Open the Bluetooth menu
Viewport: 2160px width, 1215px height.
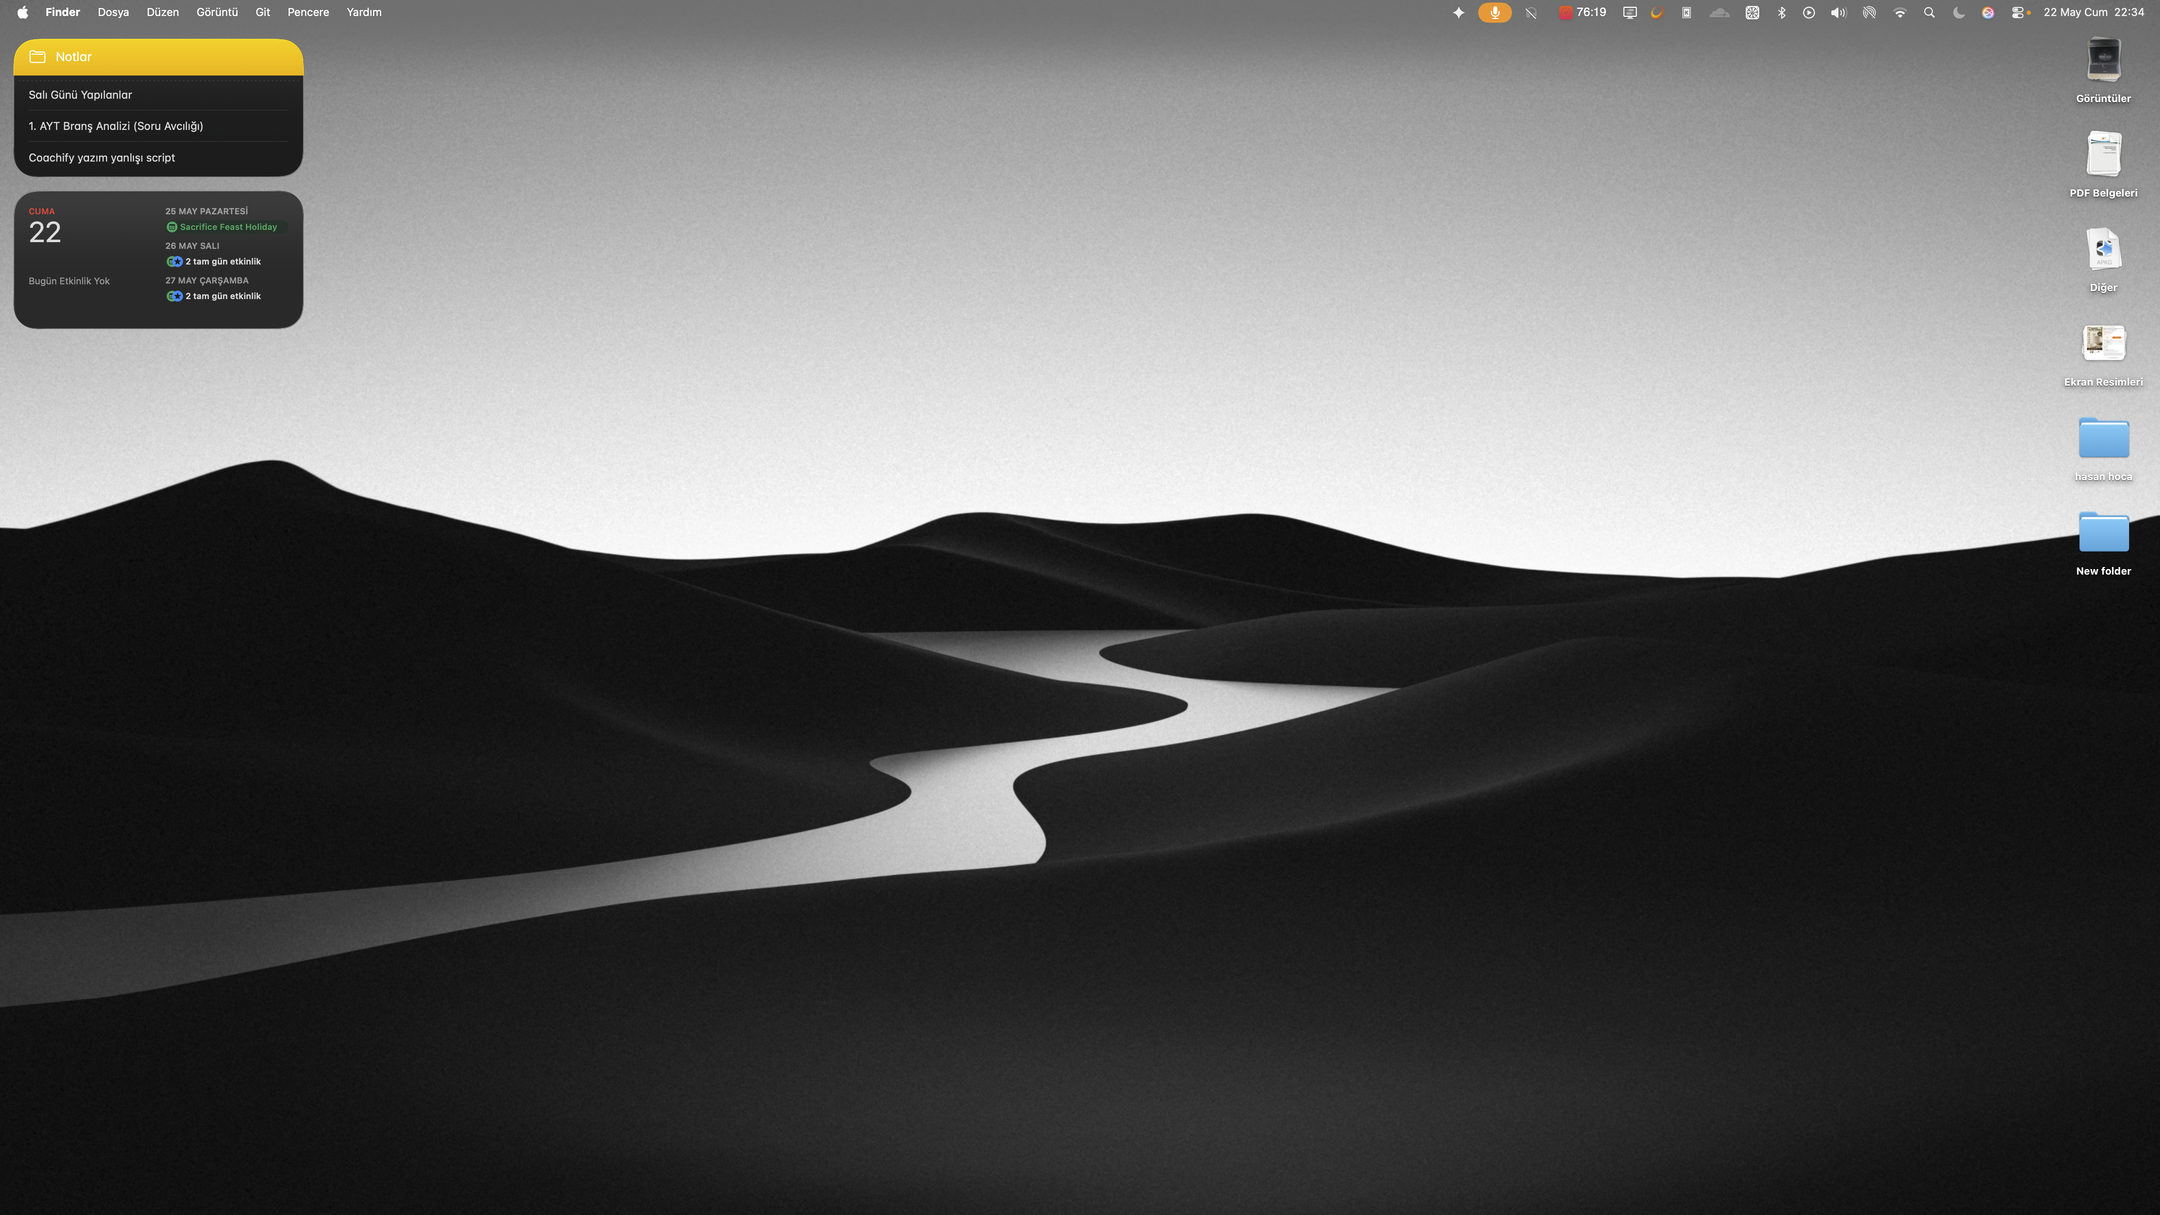[1781, 12]
